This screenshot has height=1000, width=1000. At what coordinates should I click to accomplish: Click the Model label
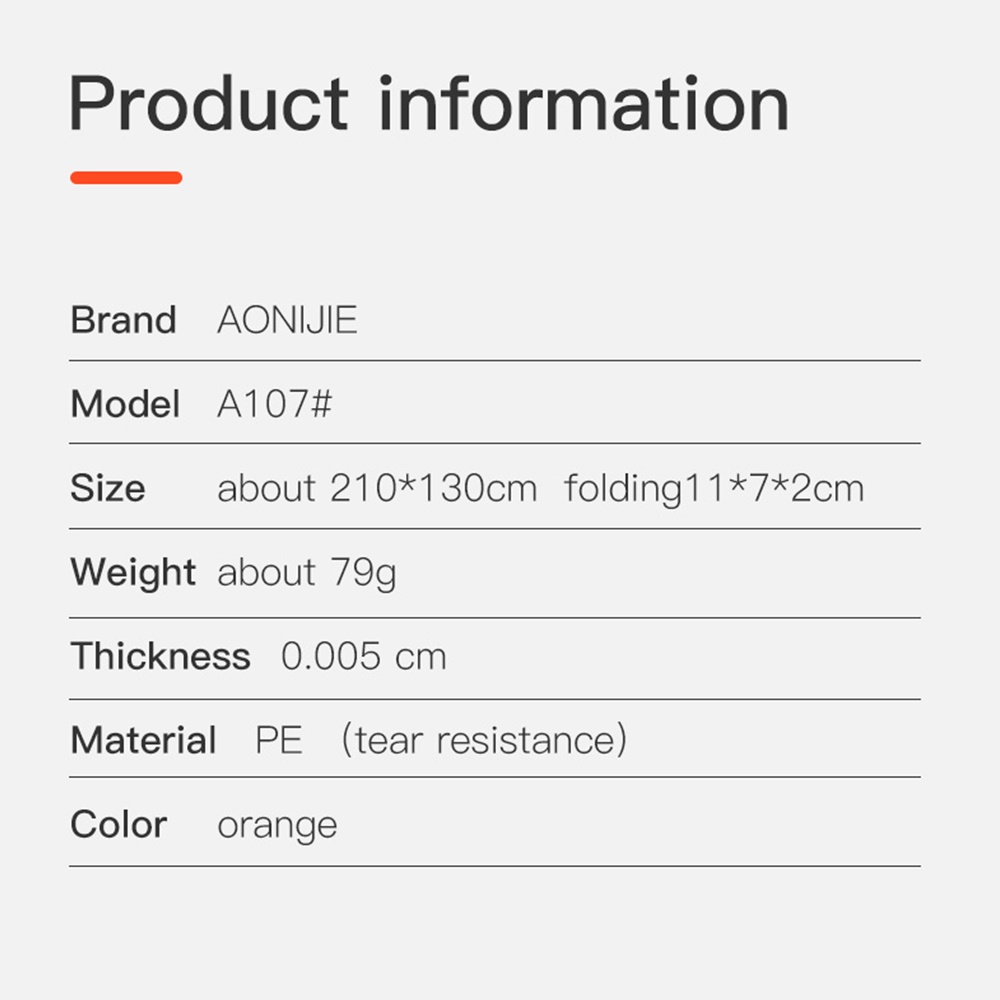point(125,405)
